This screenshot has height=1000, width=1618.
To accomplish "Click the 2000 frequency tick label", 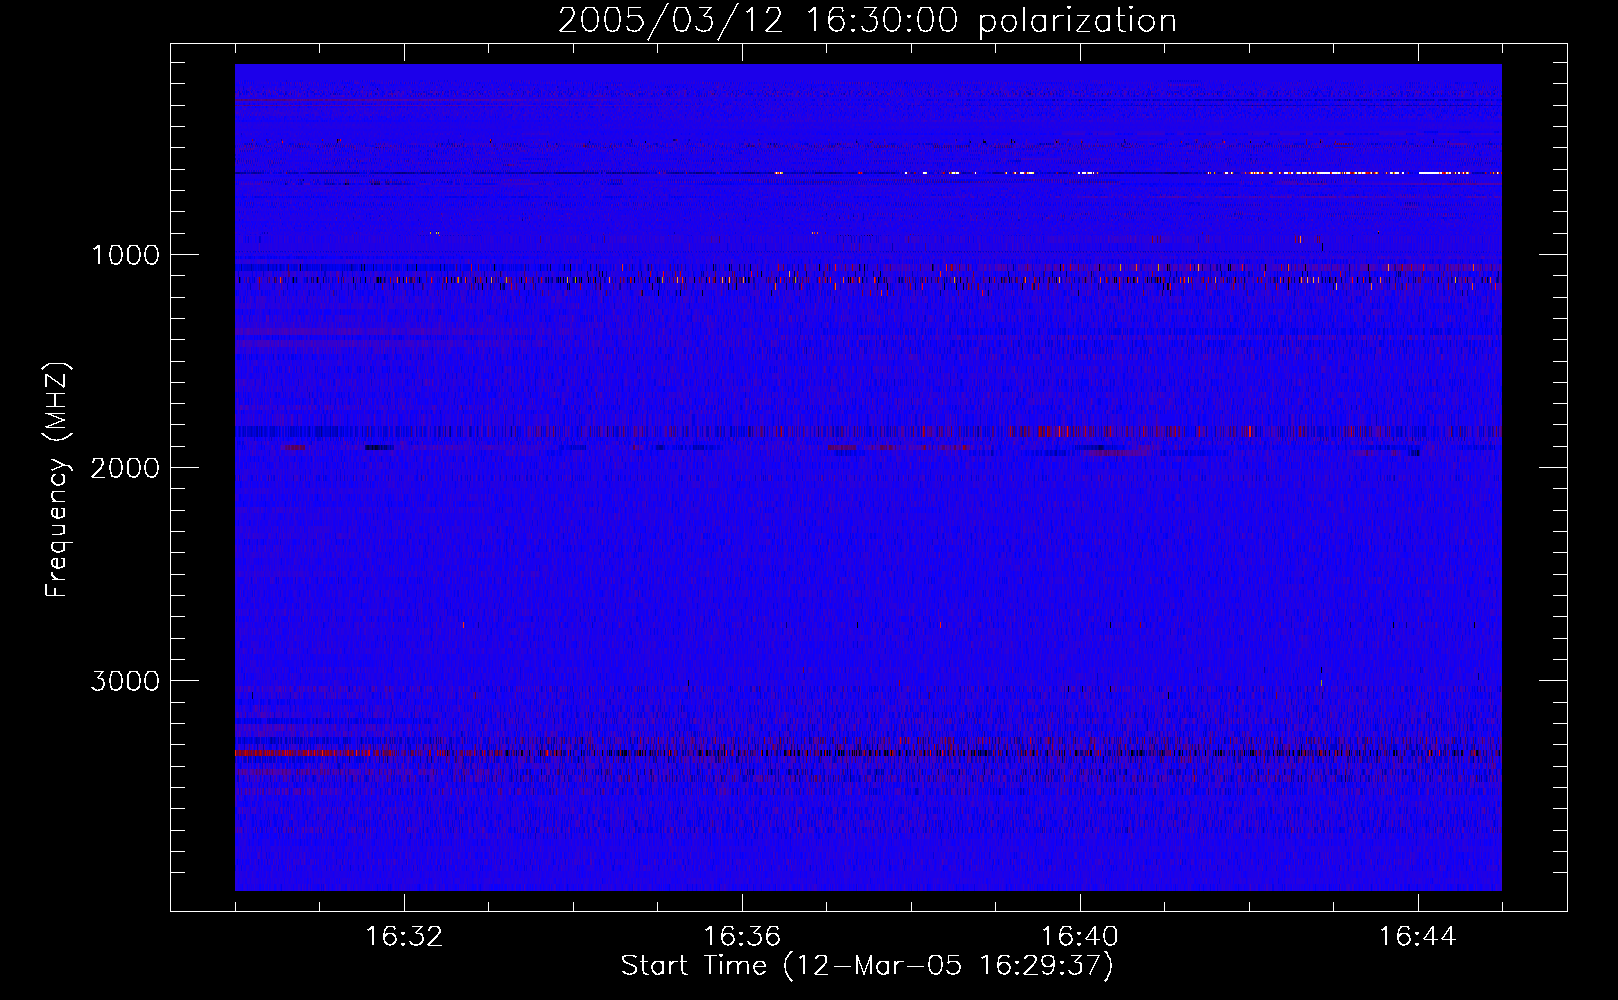I will click(125, 468).
